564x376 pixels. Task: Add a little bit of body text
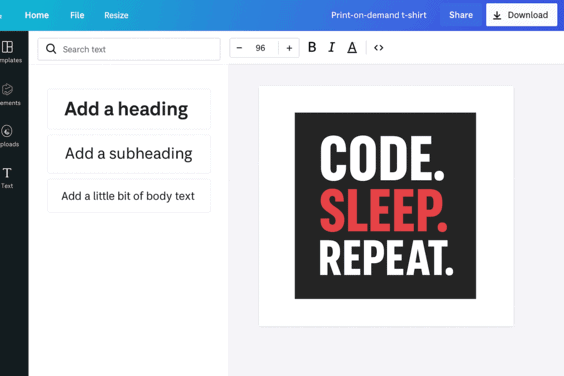click(x=129, y=196)
